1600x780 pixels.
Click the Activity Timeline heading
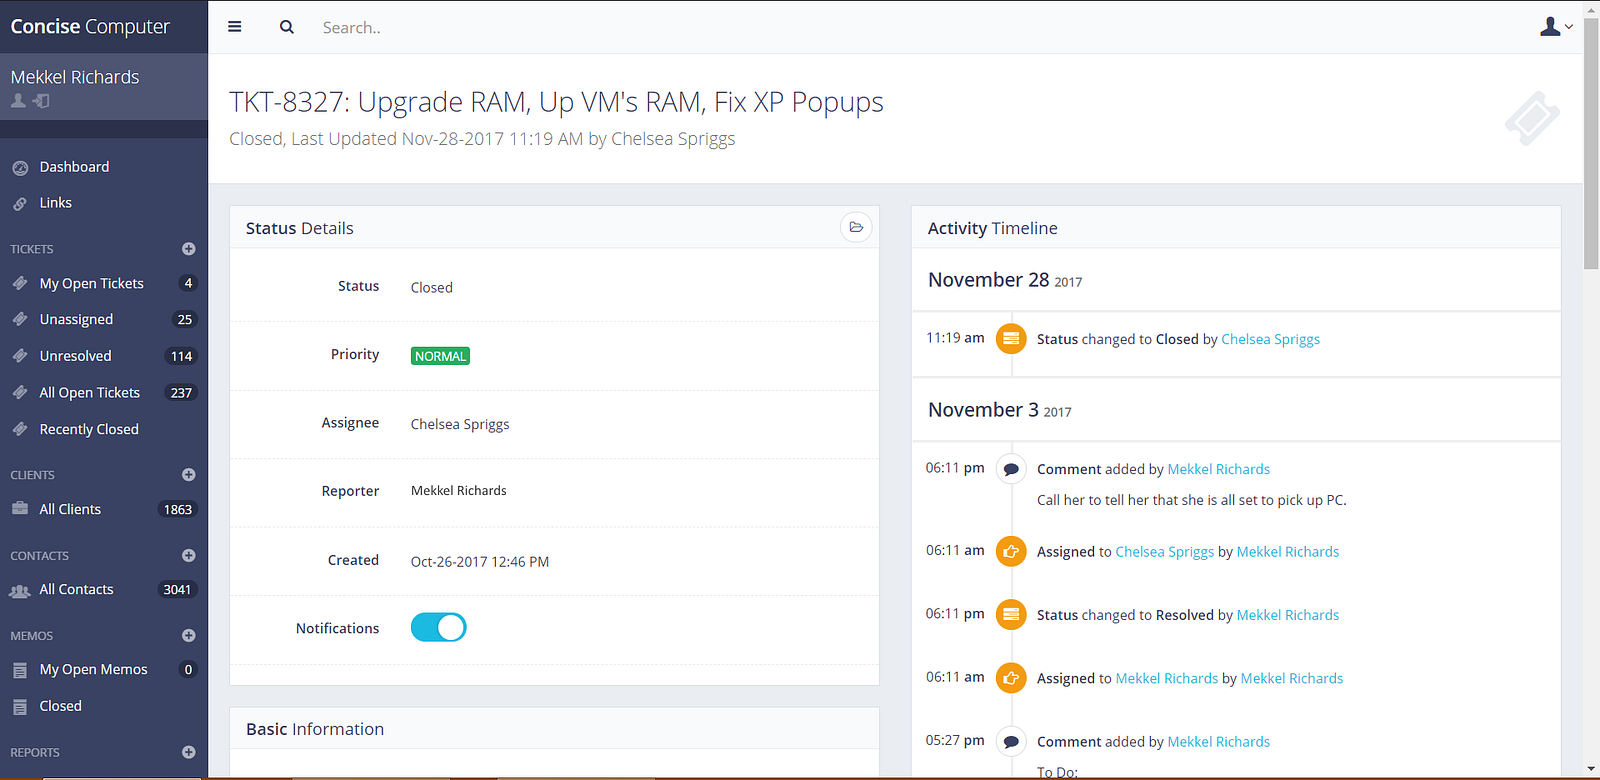[993, 228]
